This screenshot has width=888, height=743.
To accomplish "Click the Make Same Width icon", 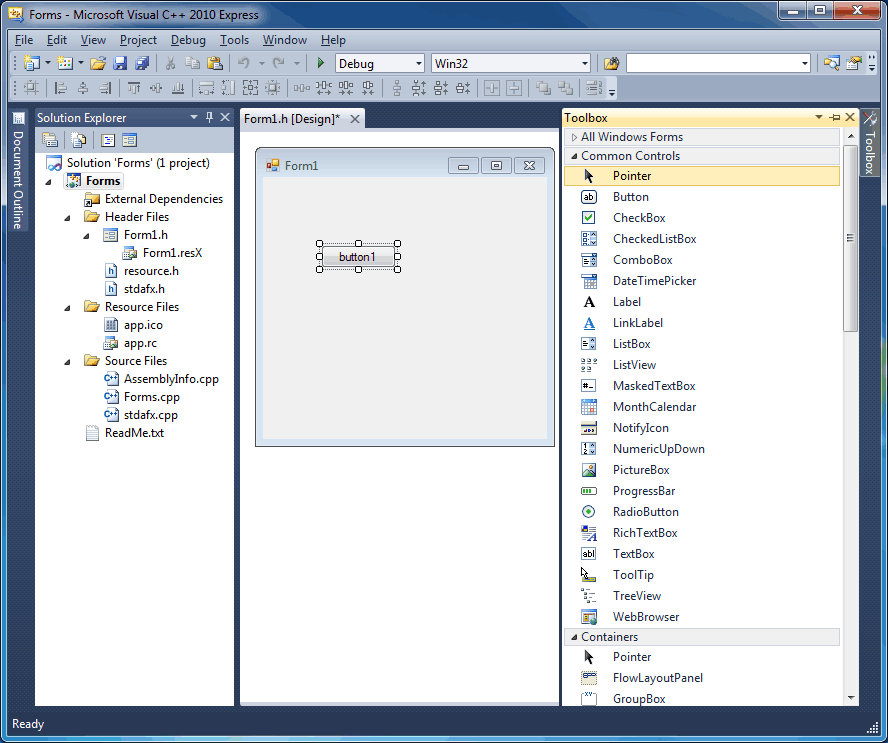I will (206, 88).
